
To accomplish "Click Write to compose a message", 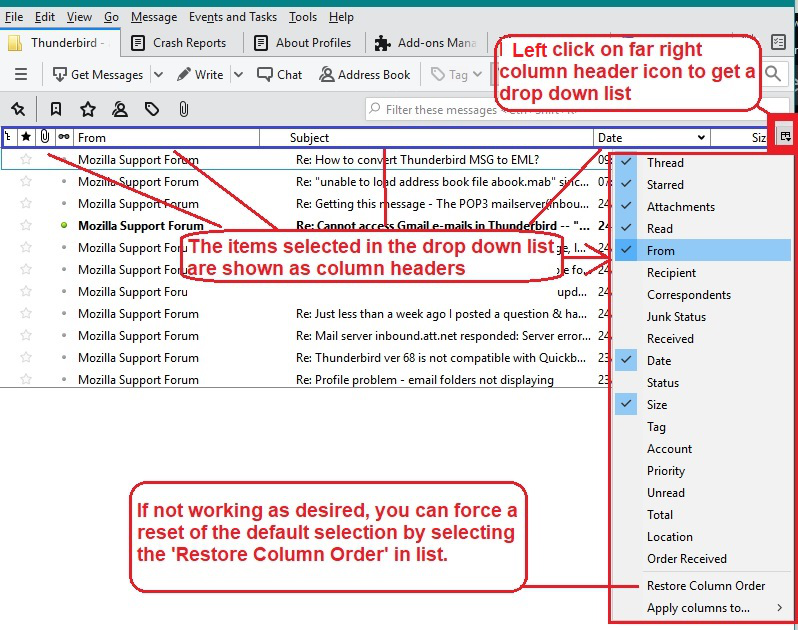I will (200, 75).
